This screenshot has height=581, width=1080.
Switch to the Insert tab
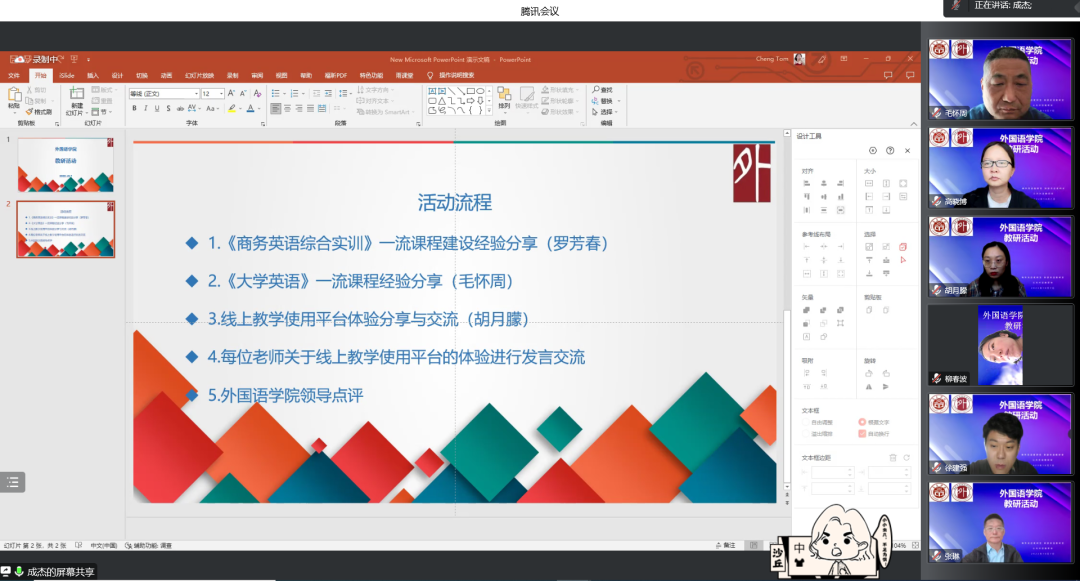coord(92,75)
